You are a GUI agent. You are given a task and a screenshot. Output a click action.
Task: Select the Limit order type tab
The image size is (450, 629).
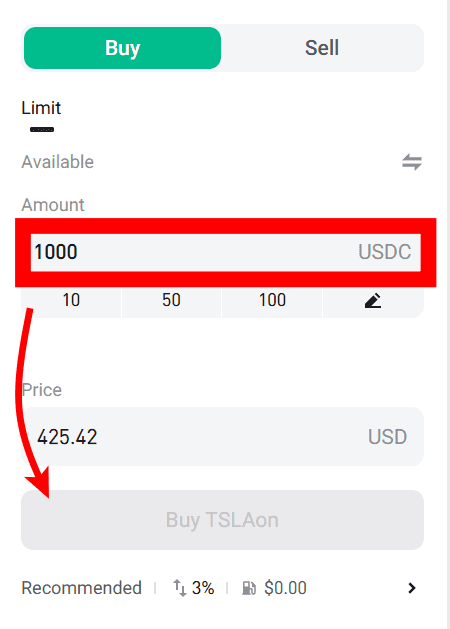pyautogui.click(x=41, y=108)
